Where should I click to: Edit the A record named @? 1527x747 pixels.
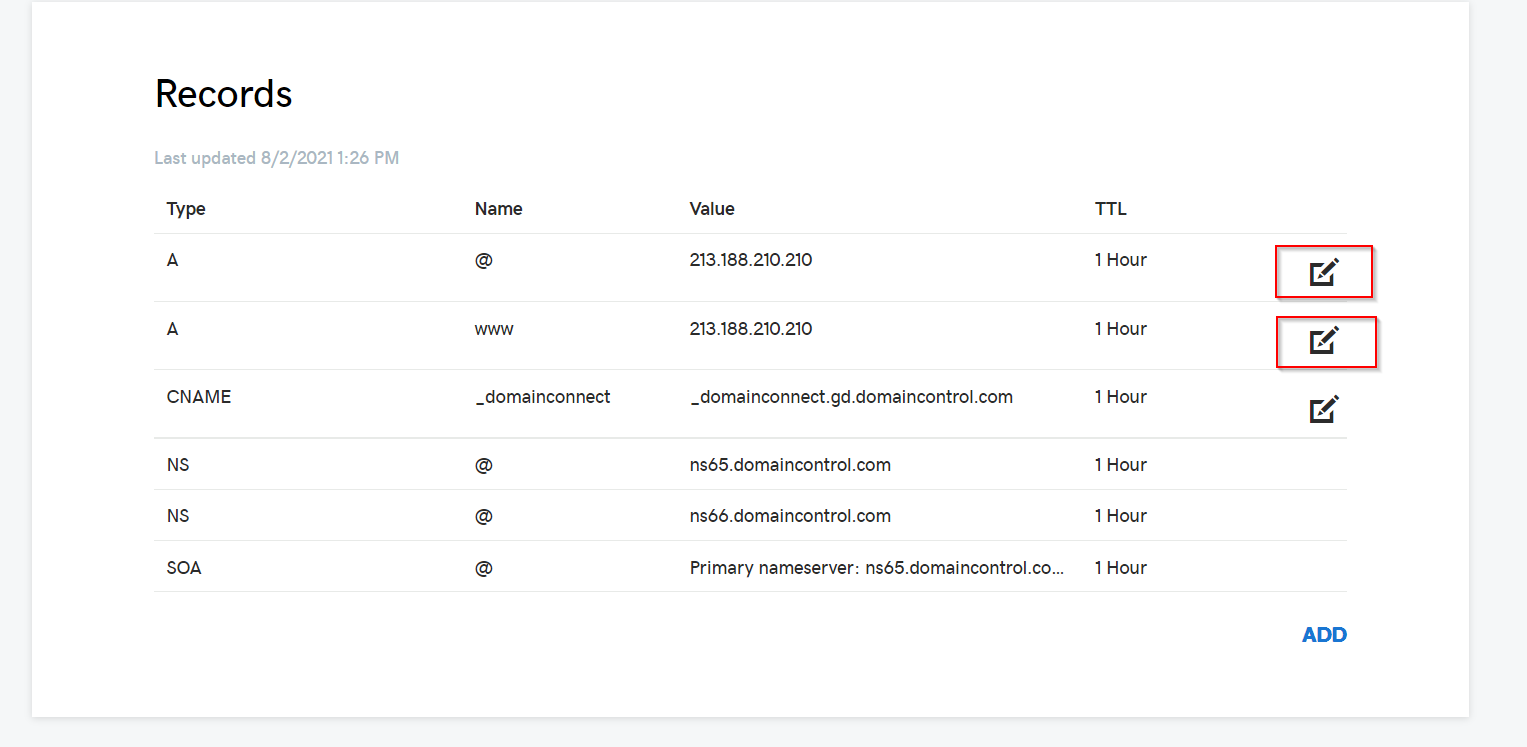(1324, 272)
